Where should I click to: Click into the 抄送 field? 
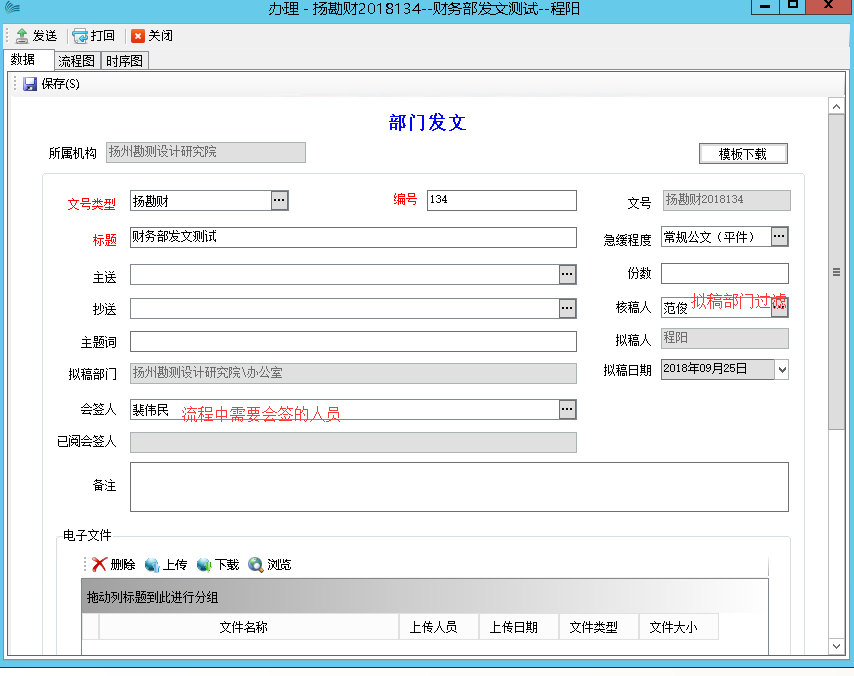[345, 308]
